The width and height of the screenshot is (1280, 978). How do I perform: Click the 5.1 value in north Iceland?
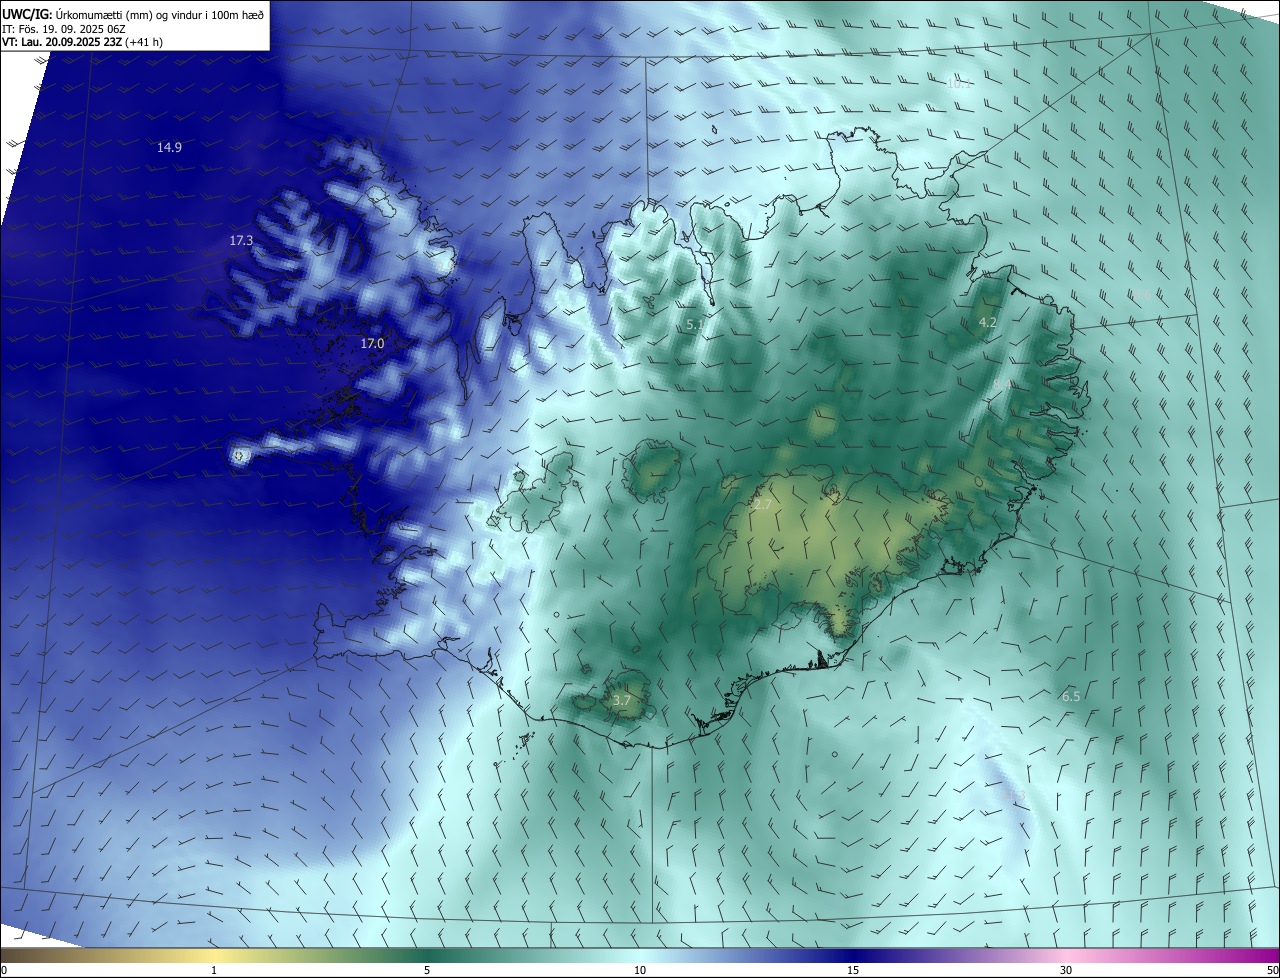click(695, 324)
